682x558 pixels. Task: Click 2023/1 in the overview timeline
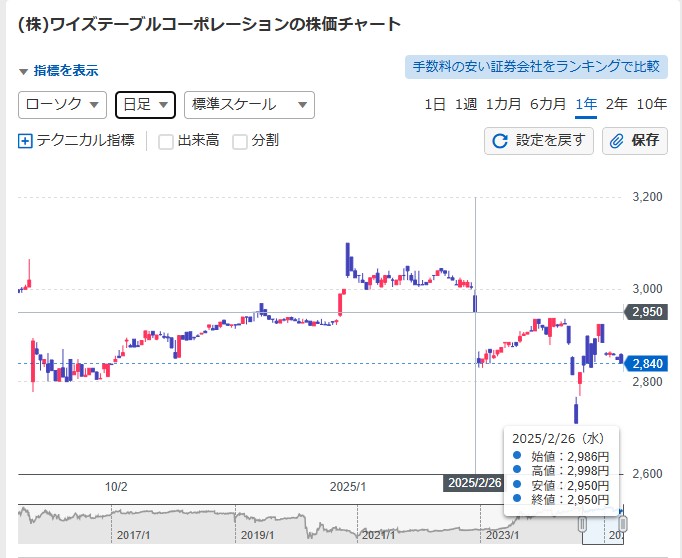coord(502,535)
